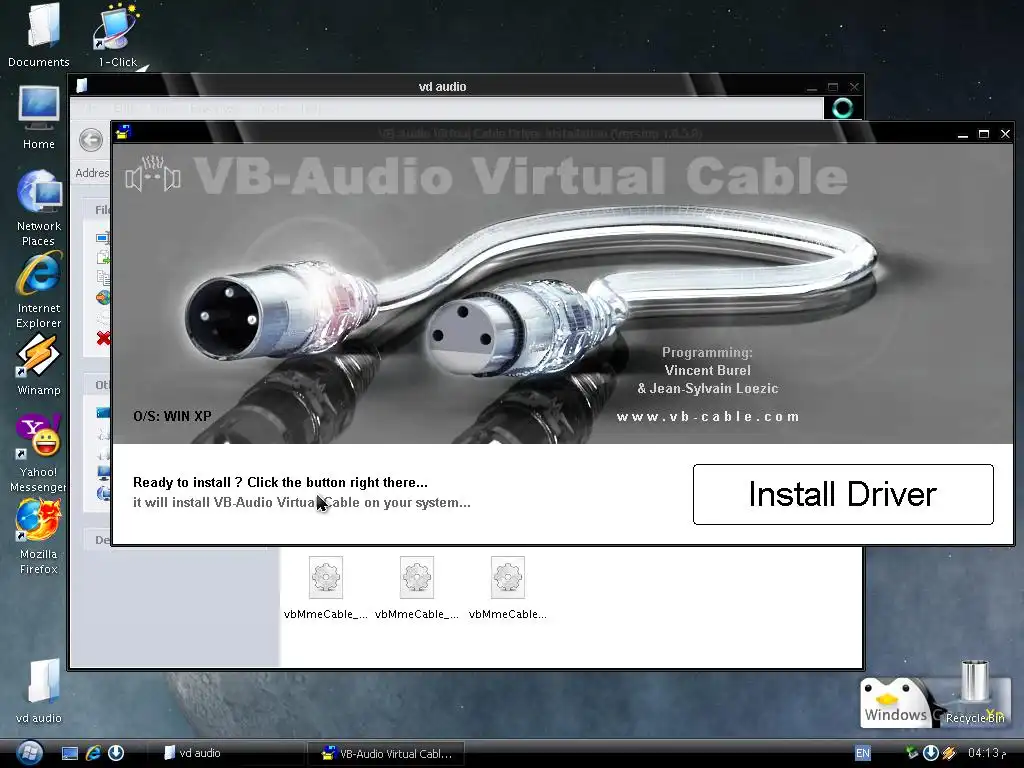1024x768 pixels.
Task: Open the Home desktop icon
Action: coord(39,118)
